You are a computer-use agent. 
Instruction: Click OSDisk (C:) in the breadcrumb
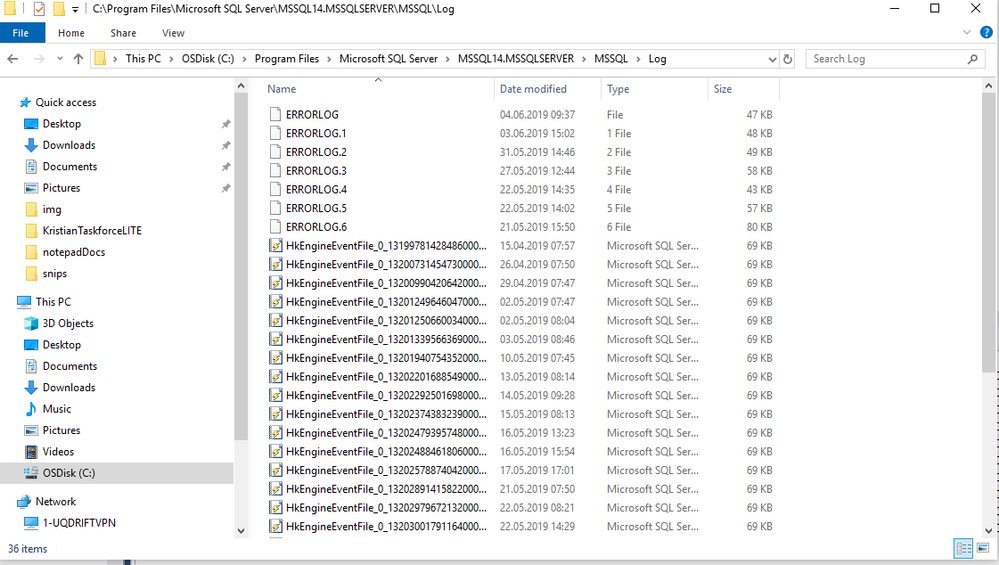pos(208,59)
